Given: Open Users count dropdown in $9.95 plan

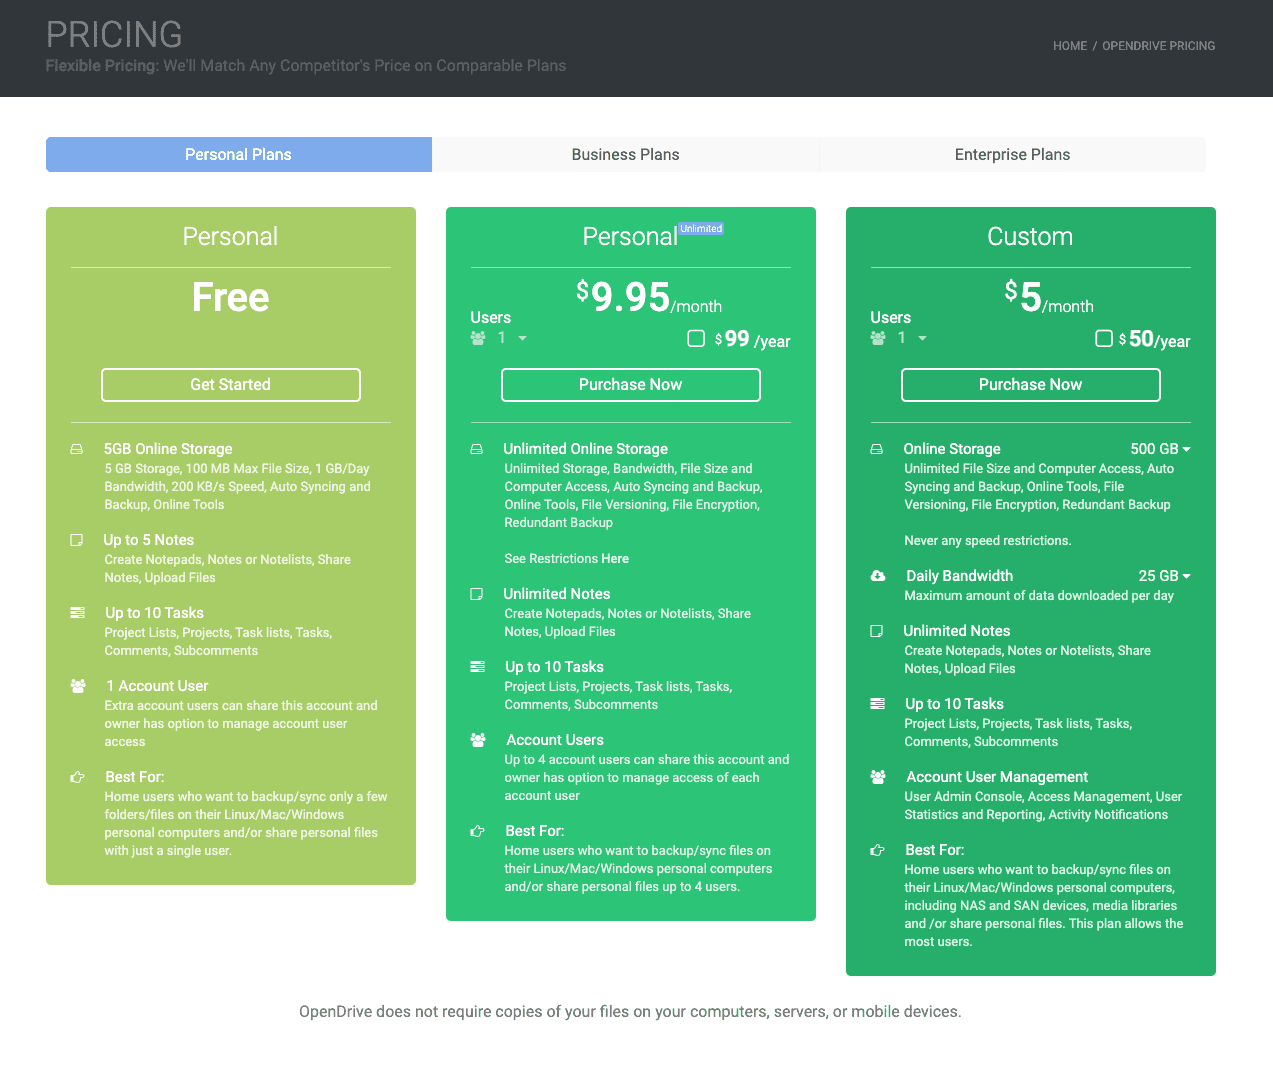Looking at the screenshot, I should (x=511, y=338).
